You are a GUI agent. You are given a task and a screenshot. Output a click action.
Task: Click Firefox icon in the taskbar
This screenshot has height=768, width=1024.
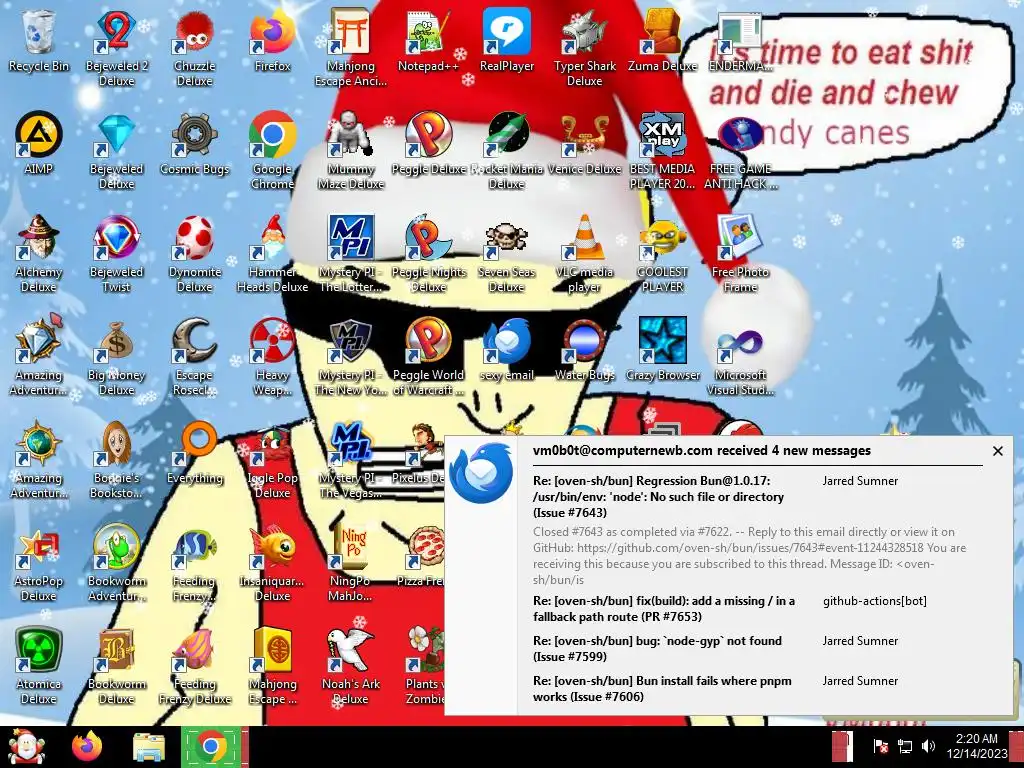pos(87,746)
